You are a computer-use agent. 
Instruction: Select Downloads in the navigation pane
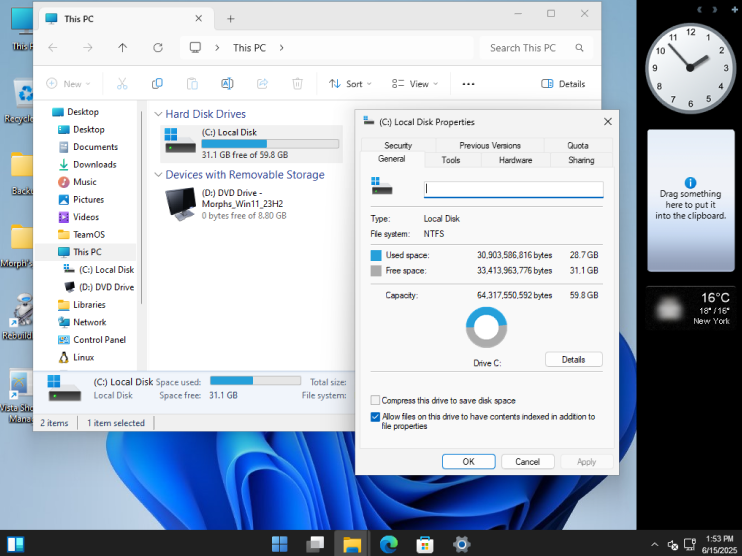click(x=95, y=164)
